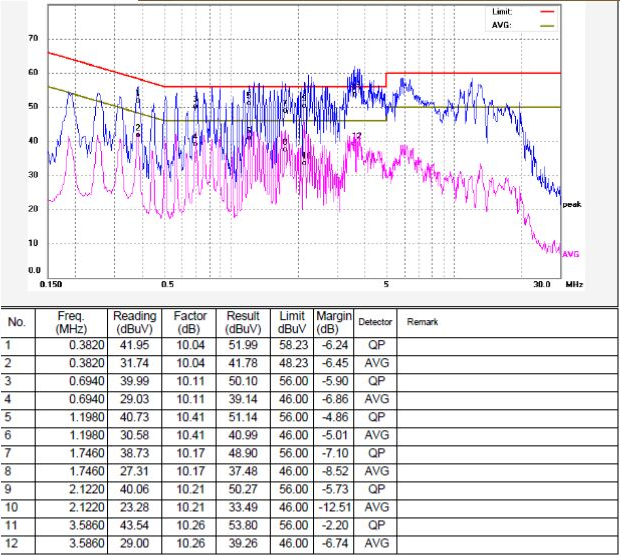The width and height of the screenshot is (620, 555).
Task: Click the 'Limit dBuV' column header
Action: (292, 323)
